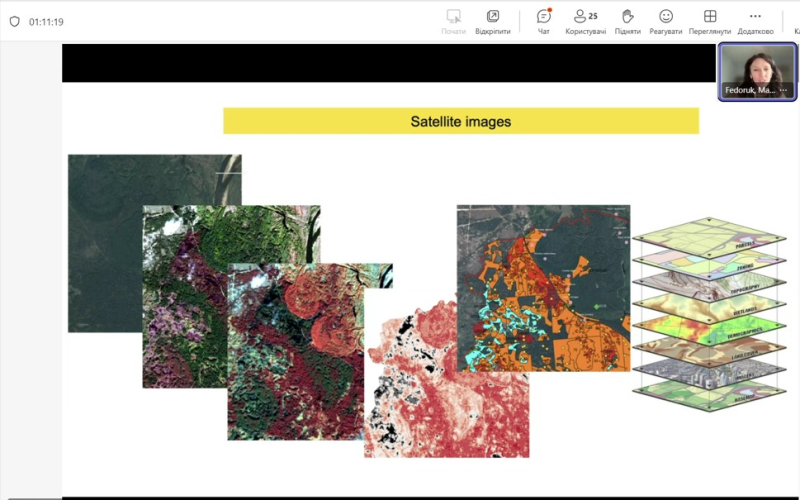Show the Користувачі participants list
Viewport: 800px width, 500px height.
[585, 21]
